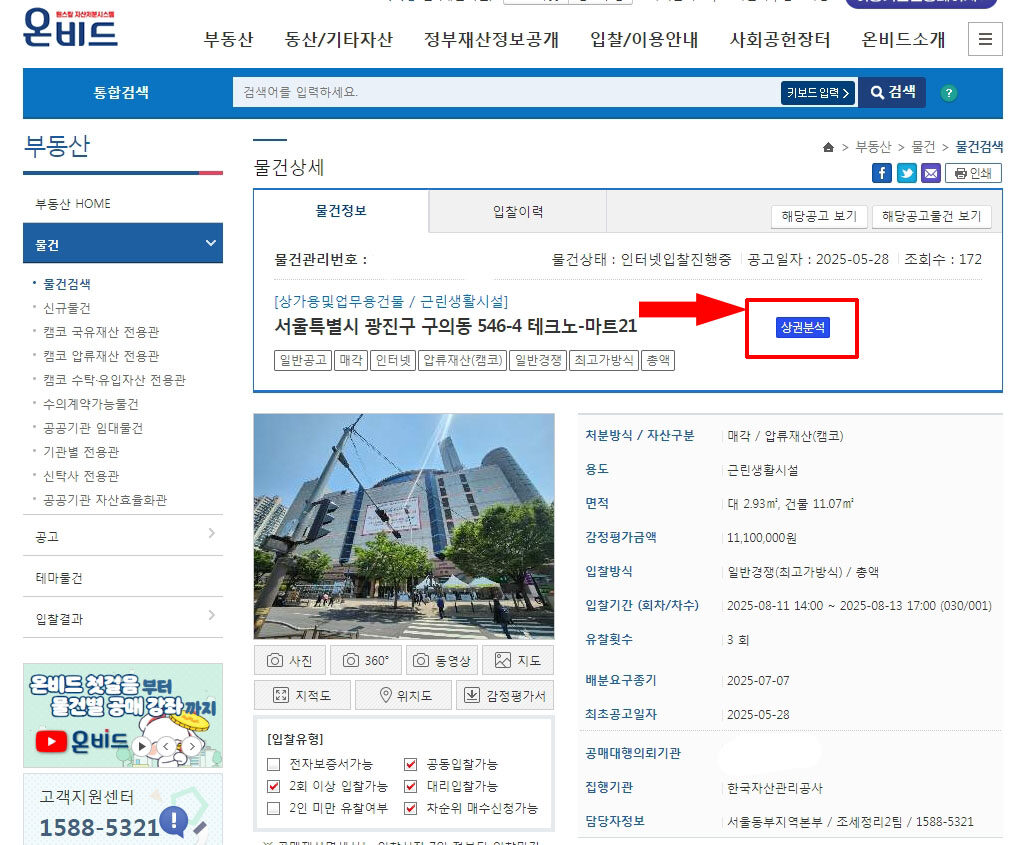Click the 온비드 logo
This screenshot has width=1017, height=845.
tap(70, 27)
